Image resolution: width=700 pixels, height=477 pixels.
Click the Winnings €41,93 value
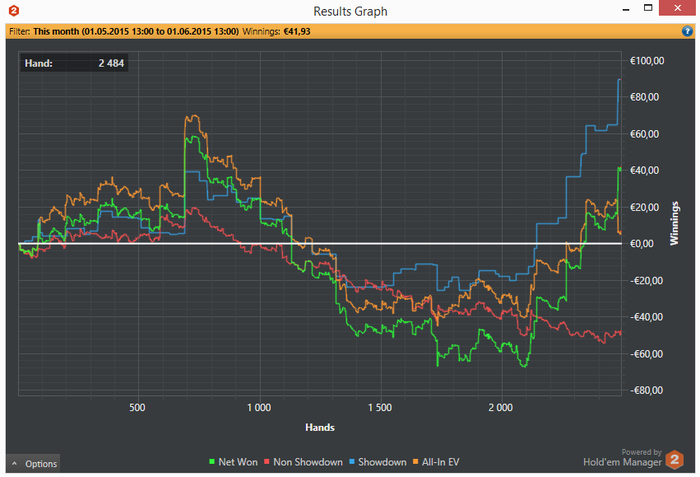296,31
